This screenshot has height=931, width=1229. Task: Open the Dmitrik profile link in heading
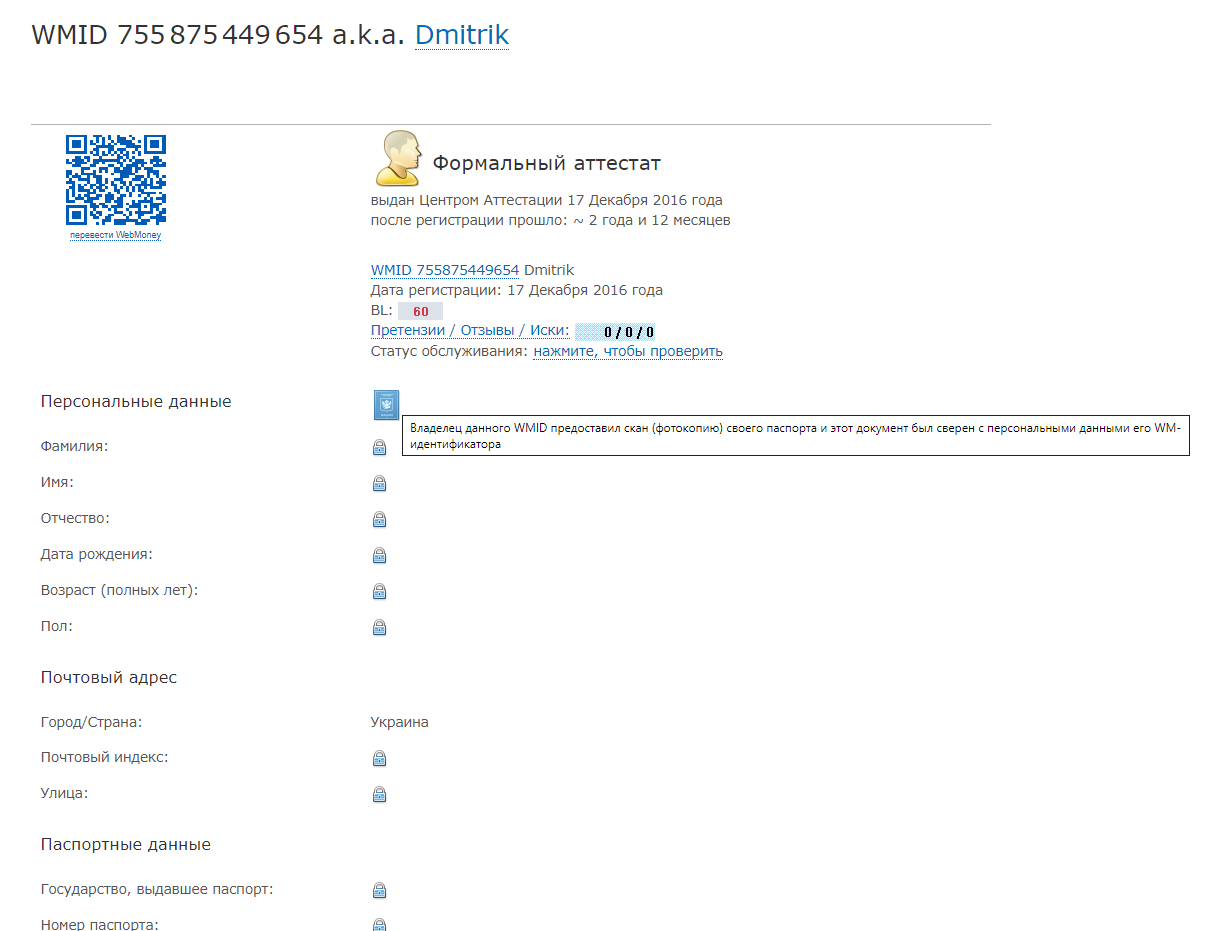(462, 35)
